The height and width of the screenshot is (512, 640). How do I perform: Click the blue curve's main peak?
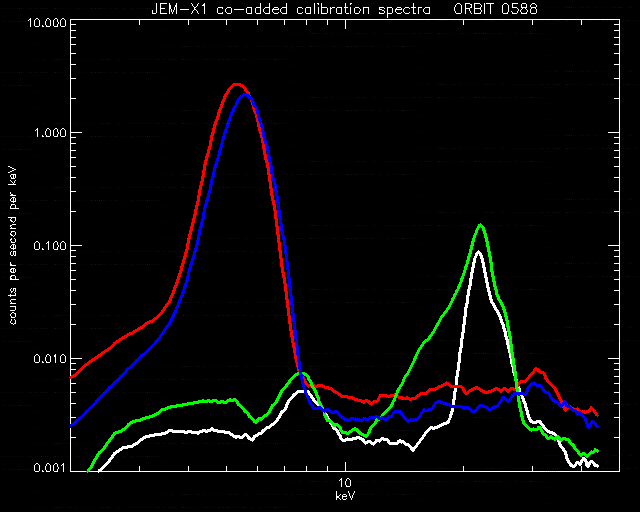tap(245, 95)
